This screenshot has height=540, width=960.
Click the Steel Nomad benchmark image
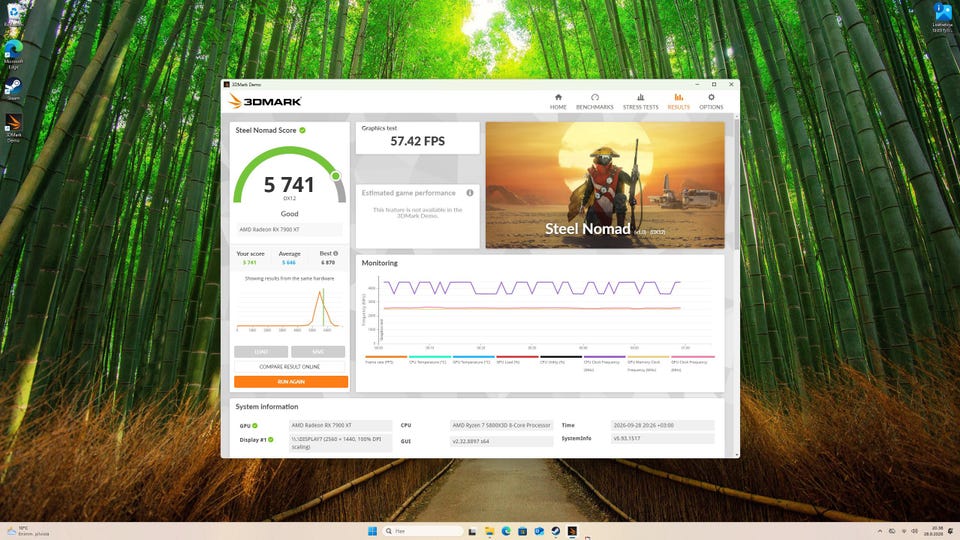pos(605,185)
